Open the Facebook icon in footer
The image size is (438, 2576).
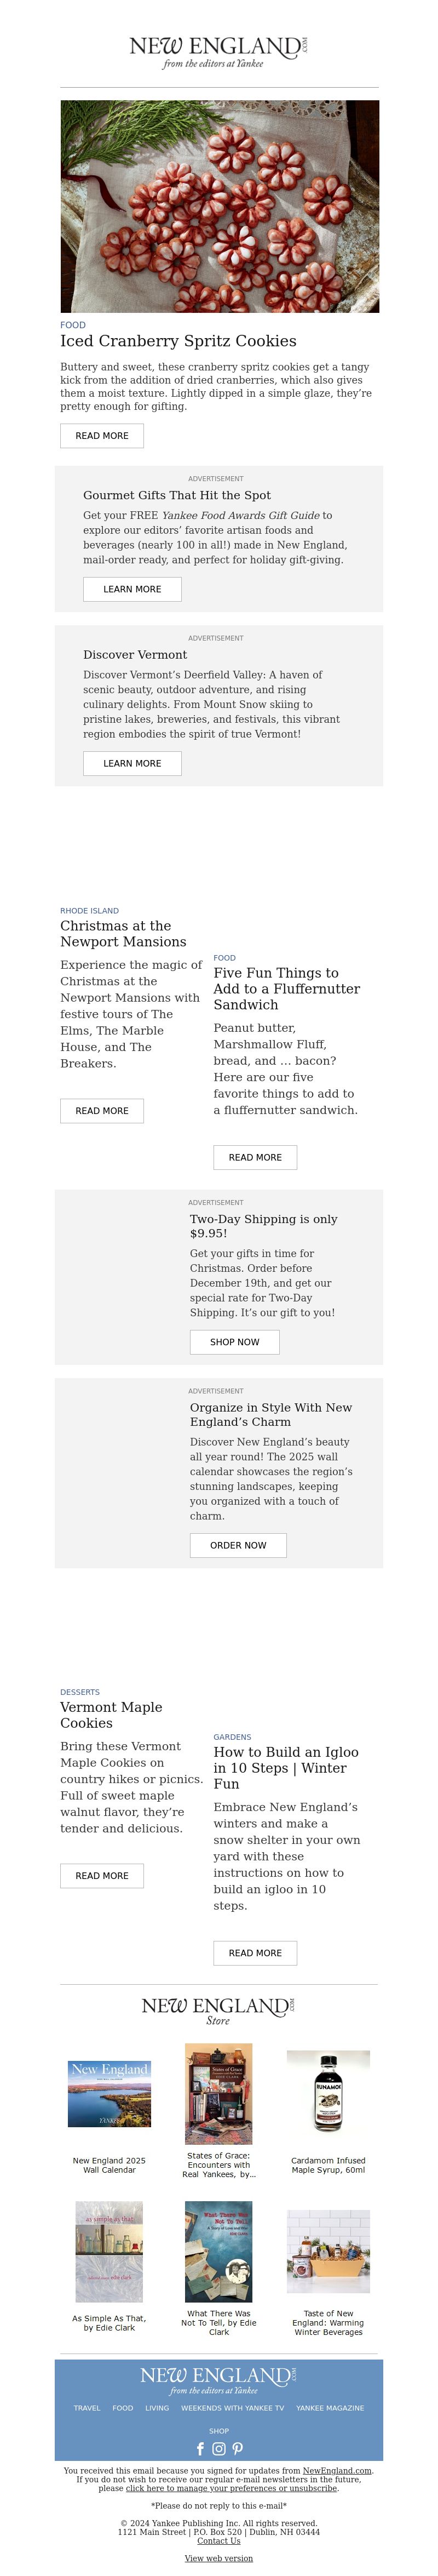[x=200, y=2449]
